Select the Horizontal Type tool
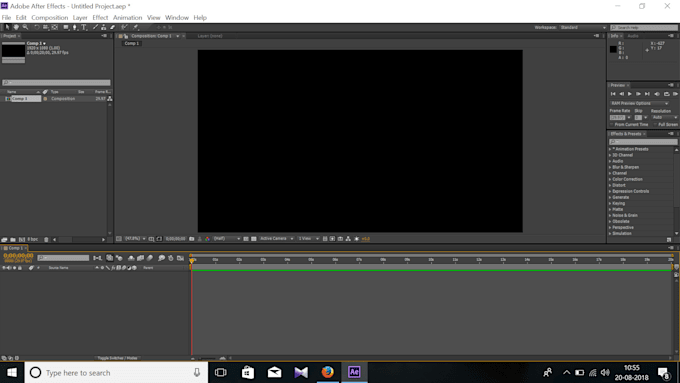This screenshot has width=680, height=383. [84, 27]
